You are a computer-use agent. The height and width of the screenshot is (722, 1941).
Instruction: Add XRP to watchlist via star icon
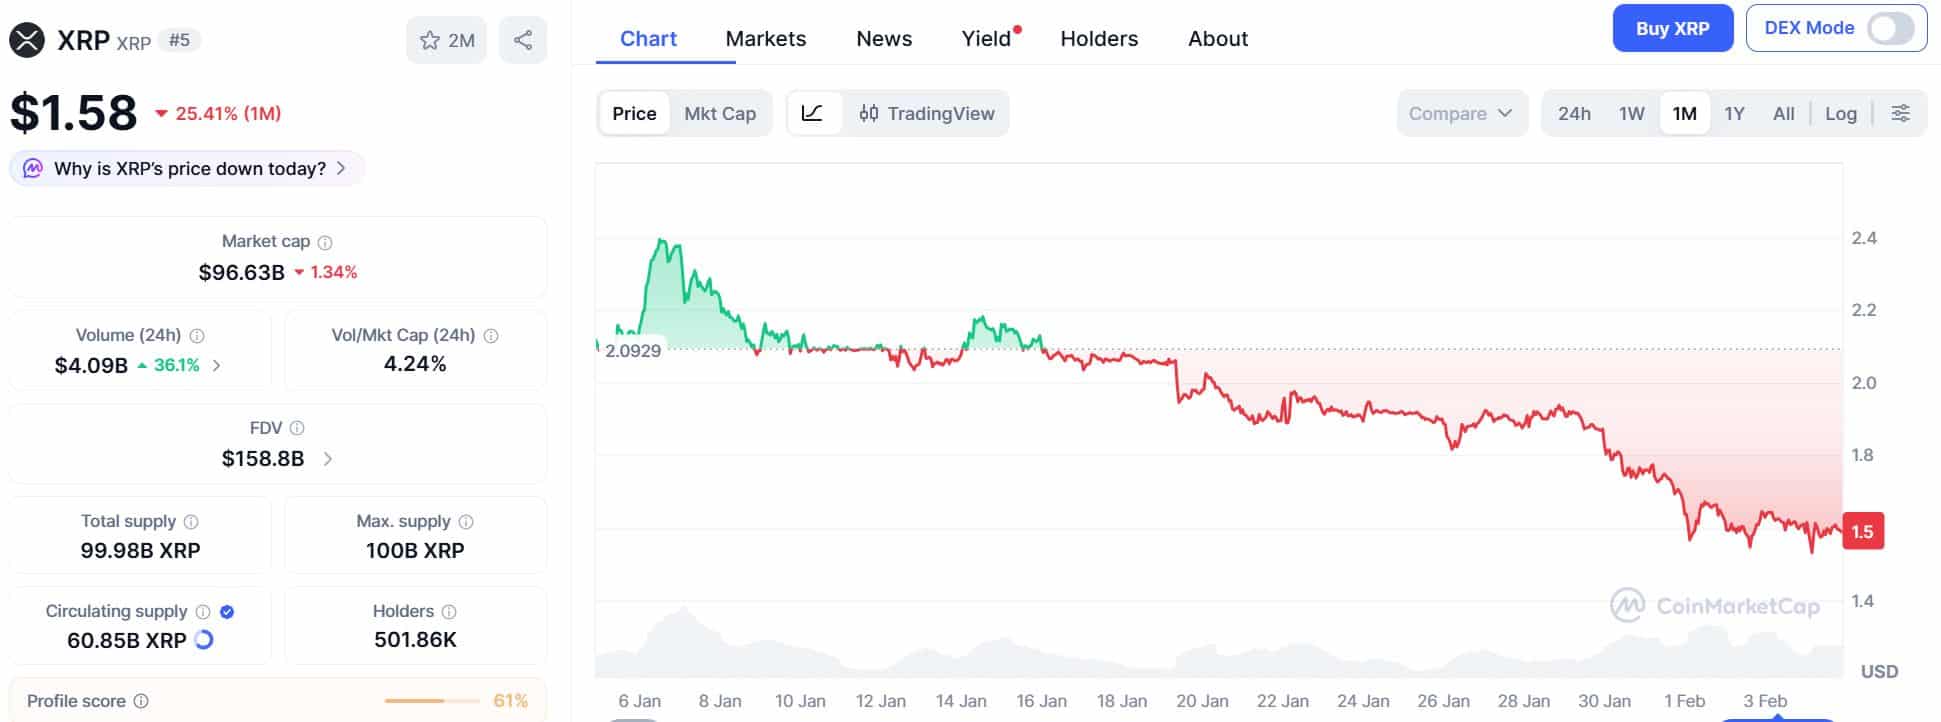[x=431, y=40]
